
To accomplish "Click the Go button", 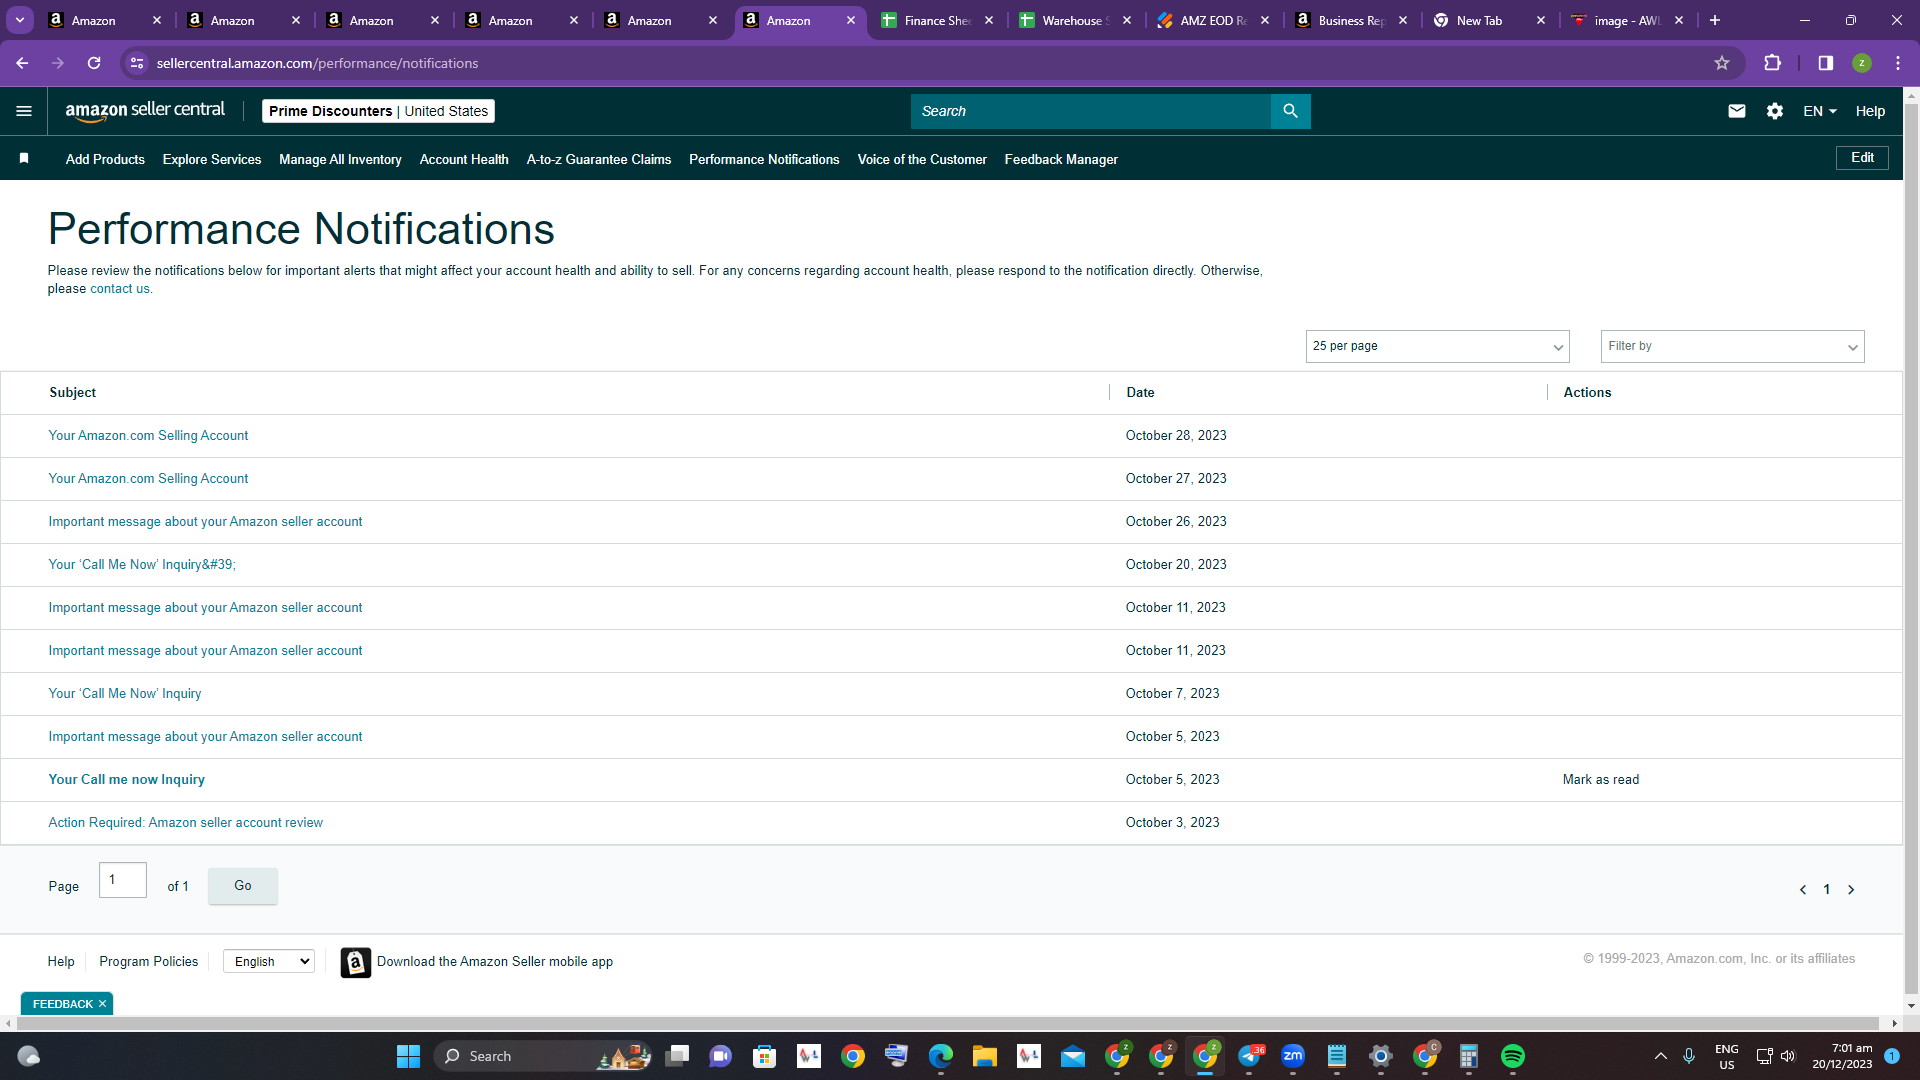I will click(243, 886).
